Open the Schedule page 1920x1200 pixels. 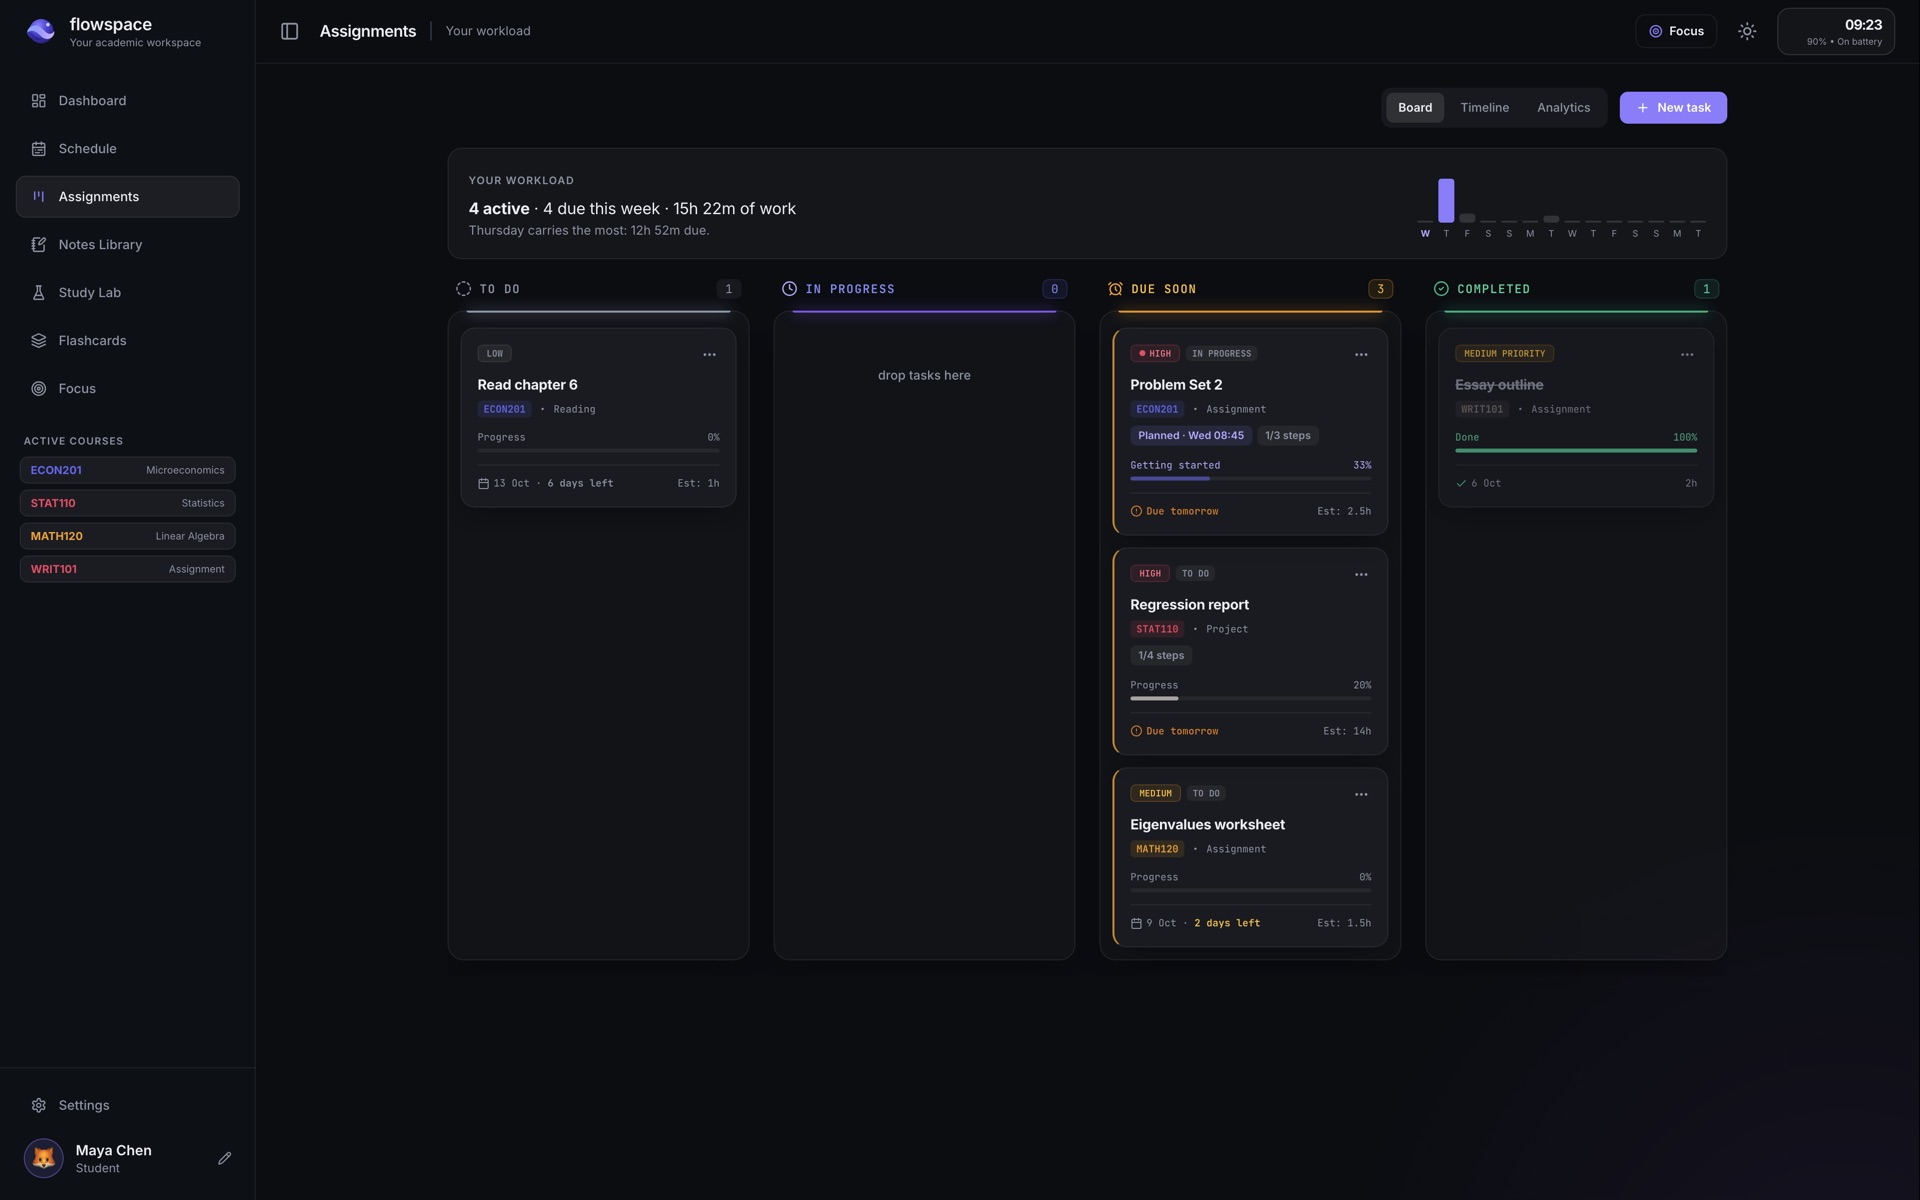coord(127,149)
